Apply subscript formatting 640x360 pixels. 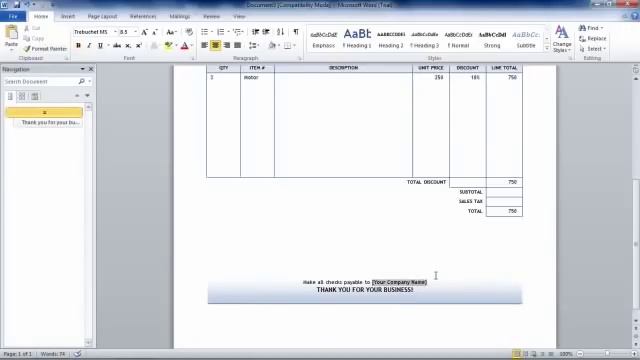click(x=128, y=45)
